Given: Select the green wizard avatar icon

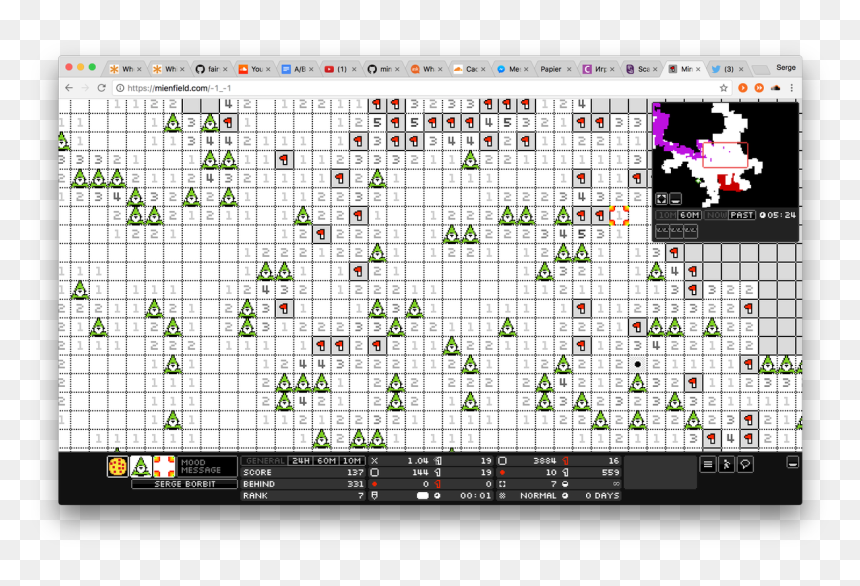Looking at the screenshot, I should pyautogui.click(x=141, y=466).
